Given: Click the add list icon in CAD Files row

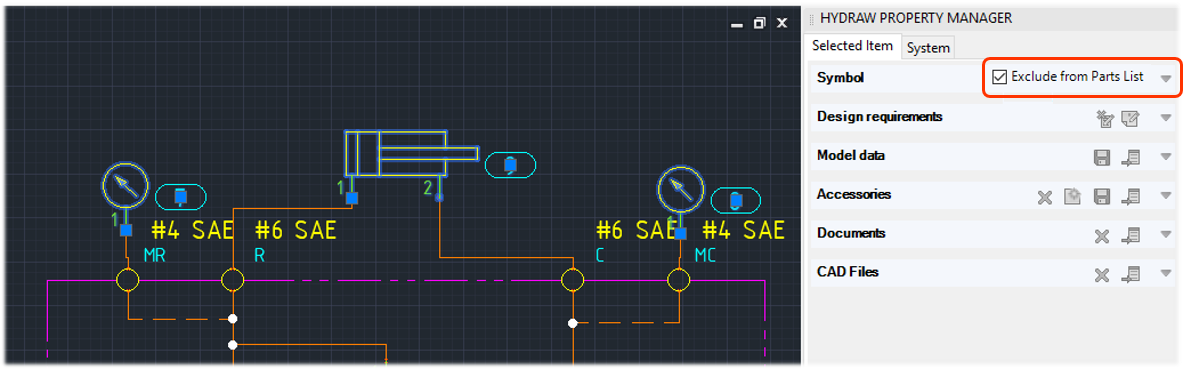Looking at the screenshot, I should coord(1129,274).
